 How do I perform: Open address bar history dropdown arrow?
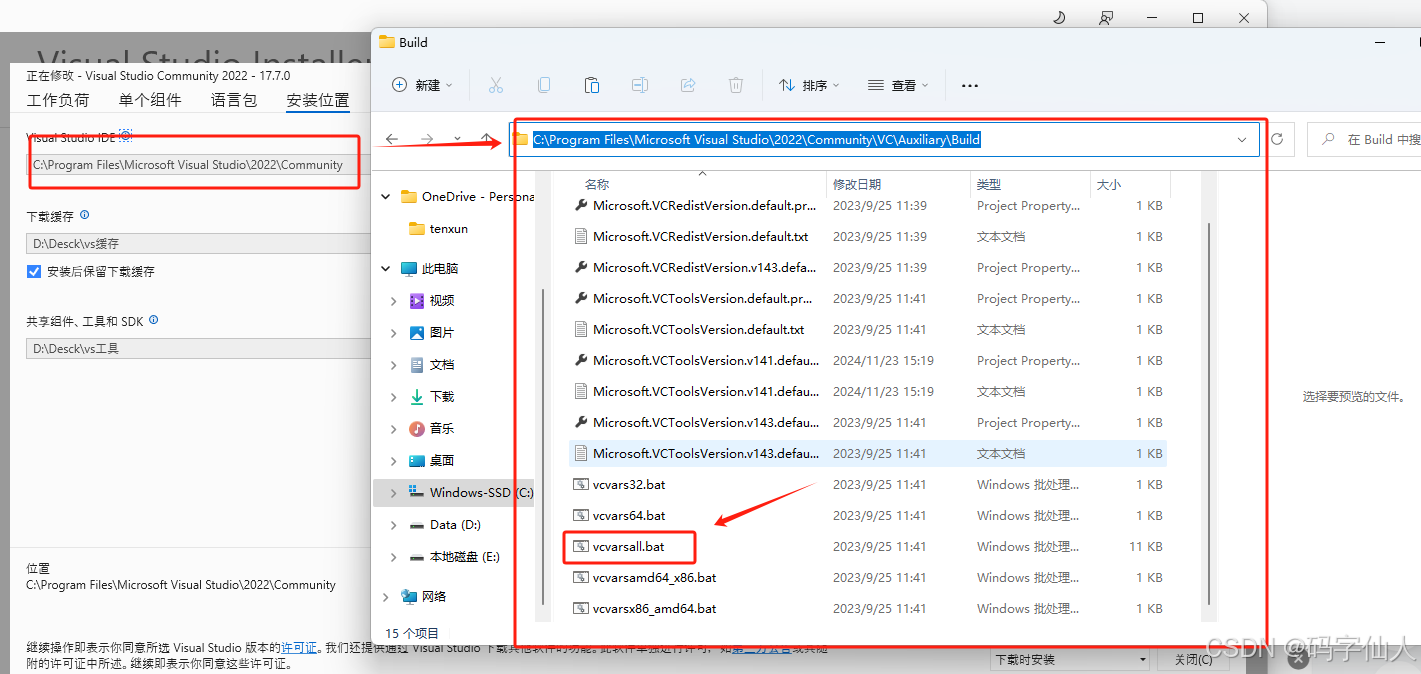point(1243,139)
